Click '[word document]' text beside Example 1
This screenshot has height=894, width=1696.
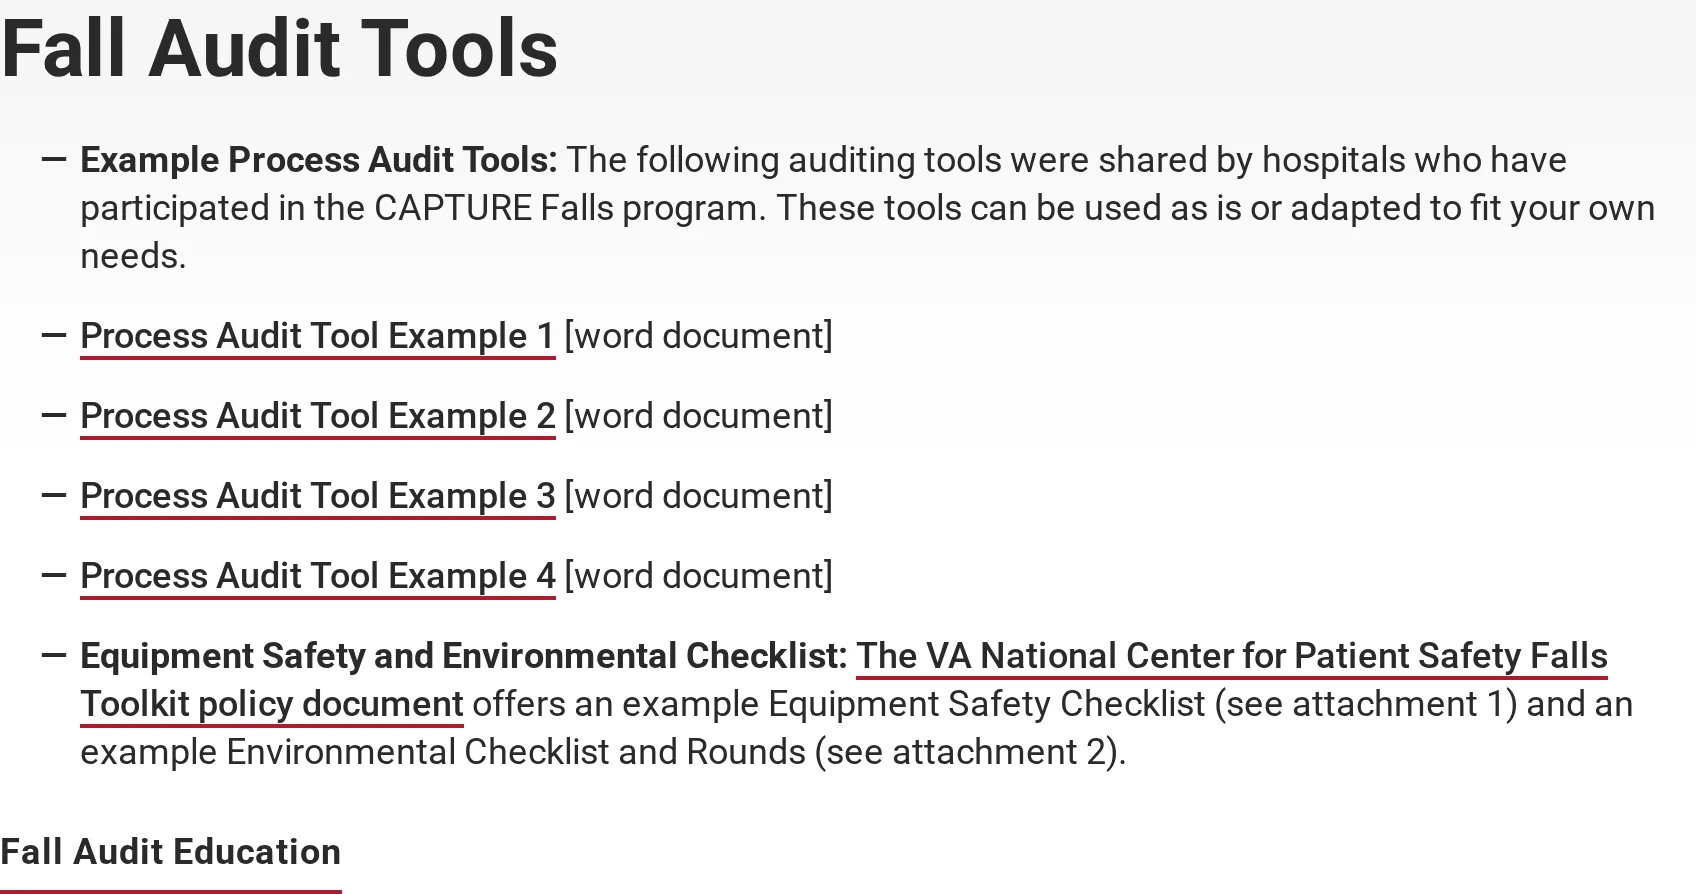tap(698, 336)
